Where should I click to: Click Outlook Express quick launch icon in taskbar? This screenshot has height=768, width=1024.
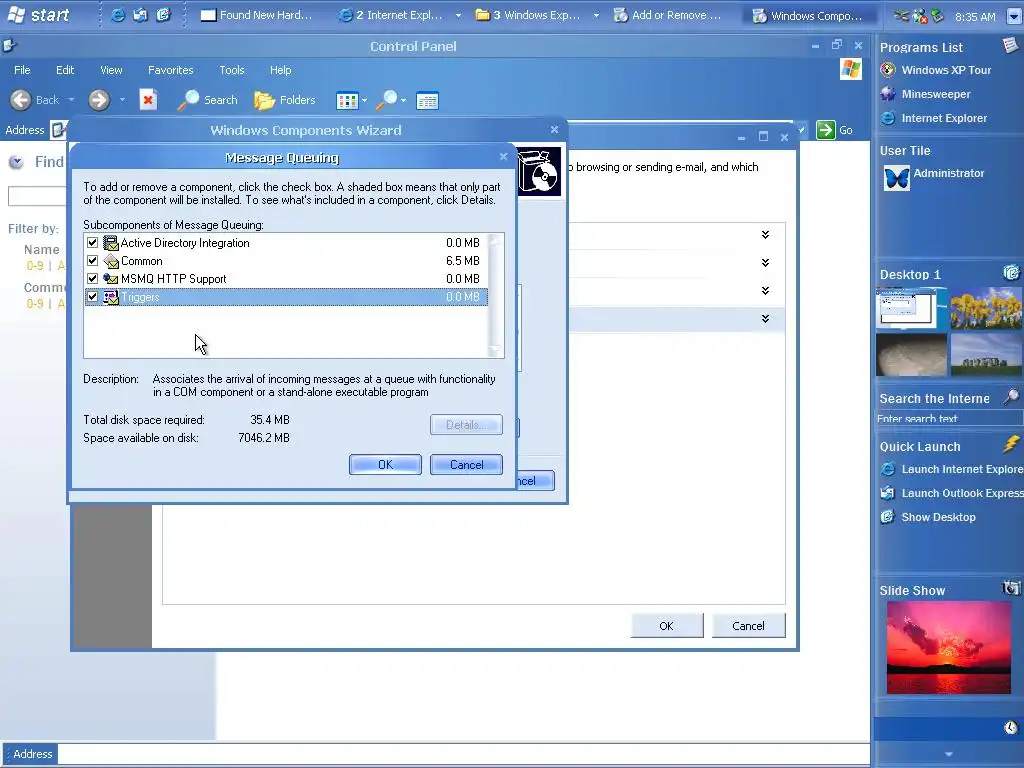(x=140, y=15)
